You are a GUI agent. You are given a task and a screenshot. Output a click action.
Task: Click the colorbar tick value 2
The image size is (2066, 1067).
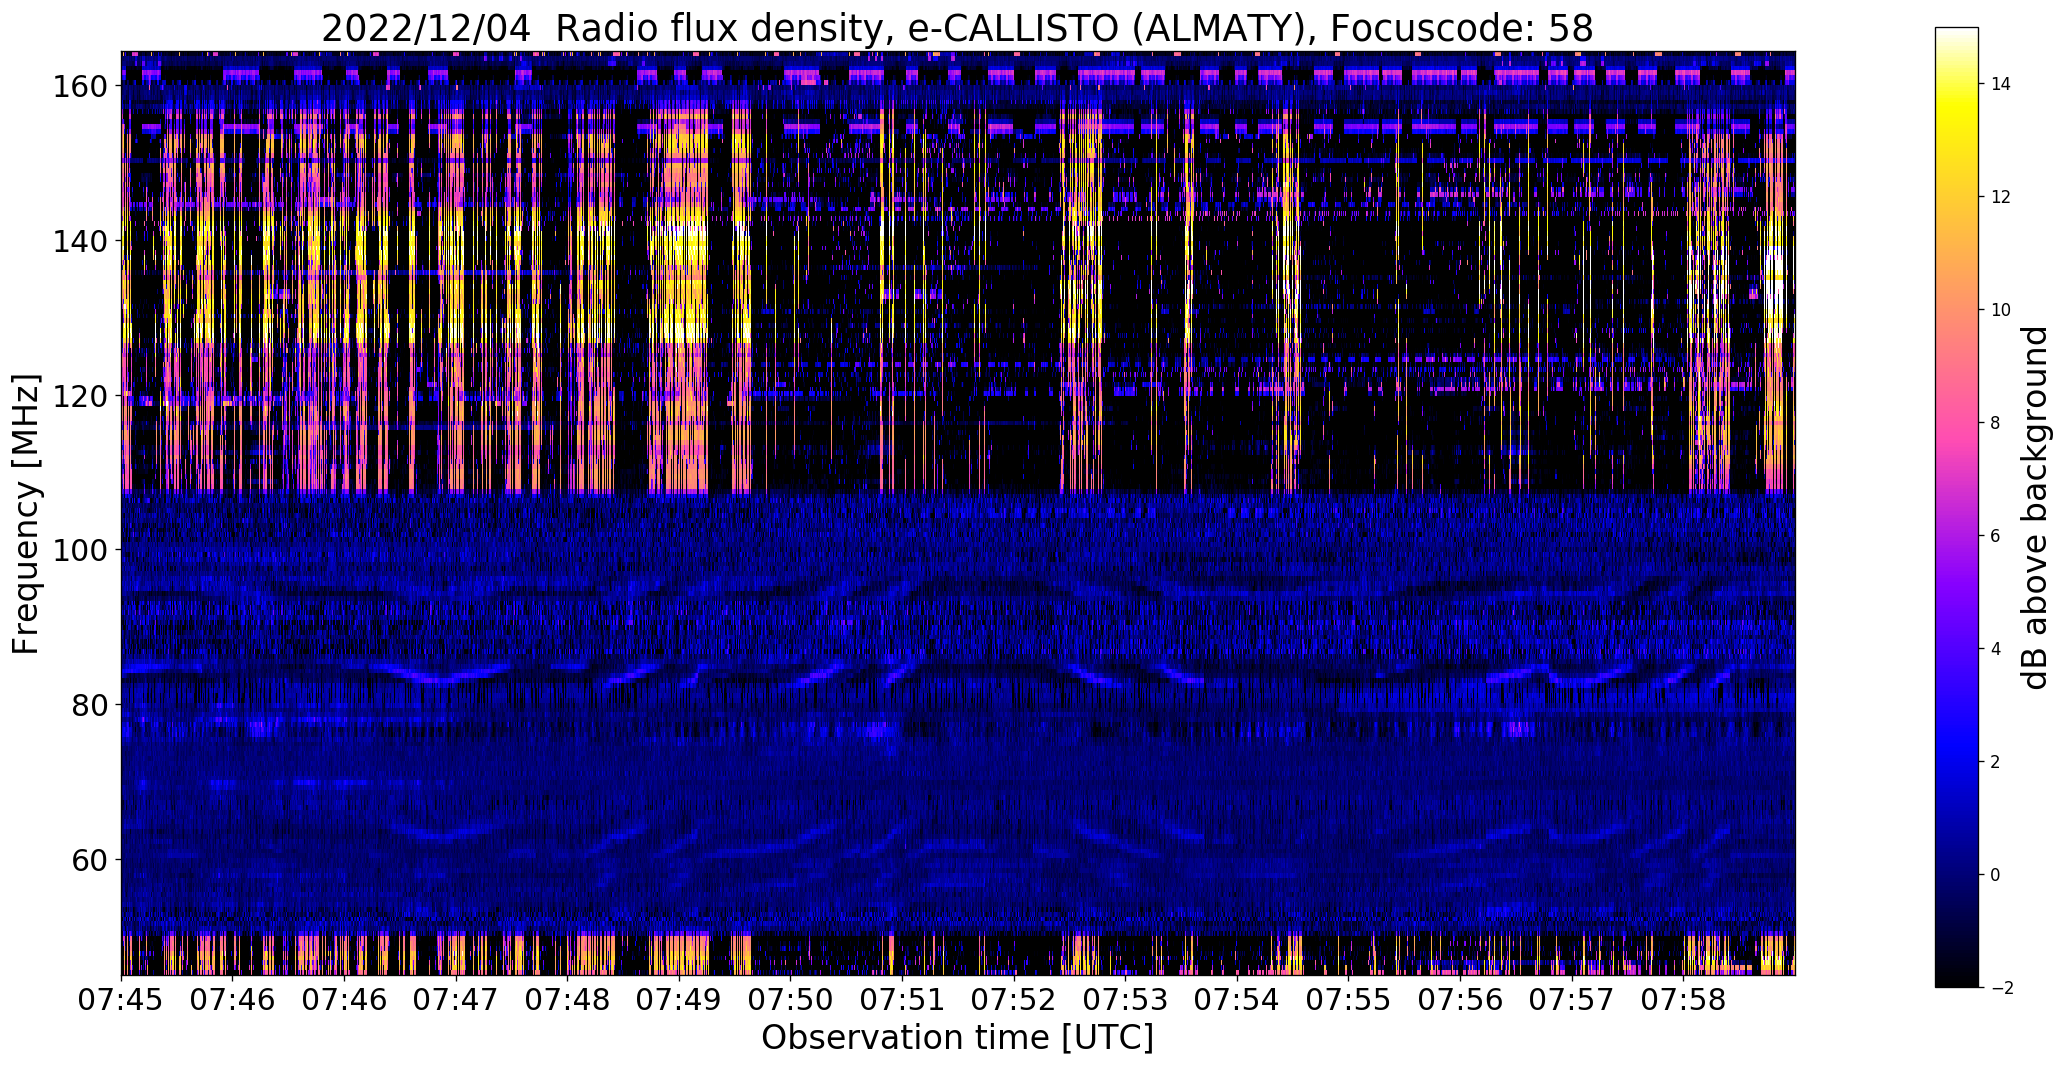(1996, 763)
